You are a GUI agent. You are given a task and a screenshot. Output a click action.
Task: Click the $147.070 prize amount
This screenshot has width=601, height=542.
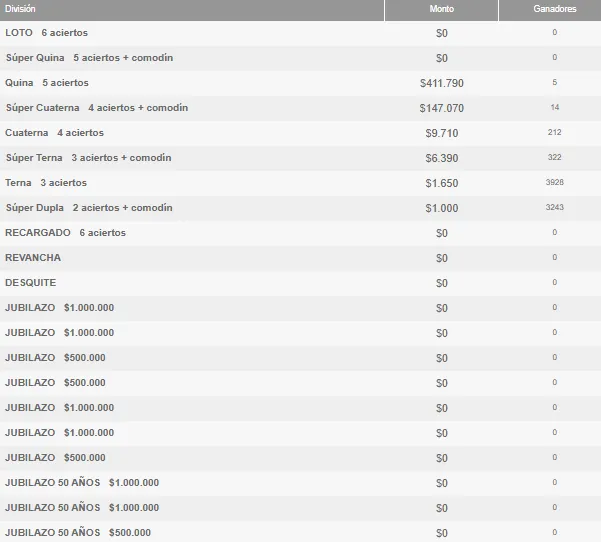point(442,108)
